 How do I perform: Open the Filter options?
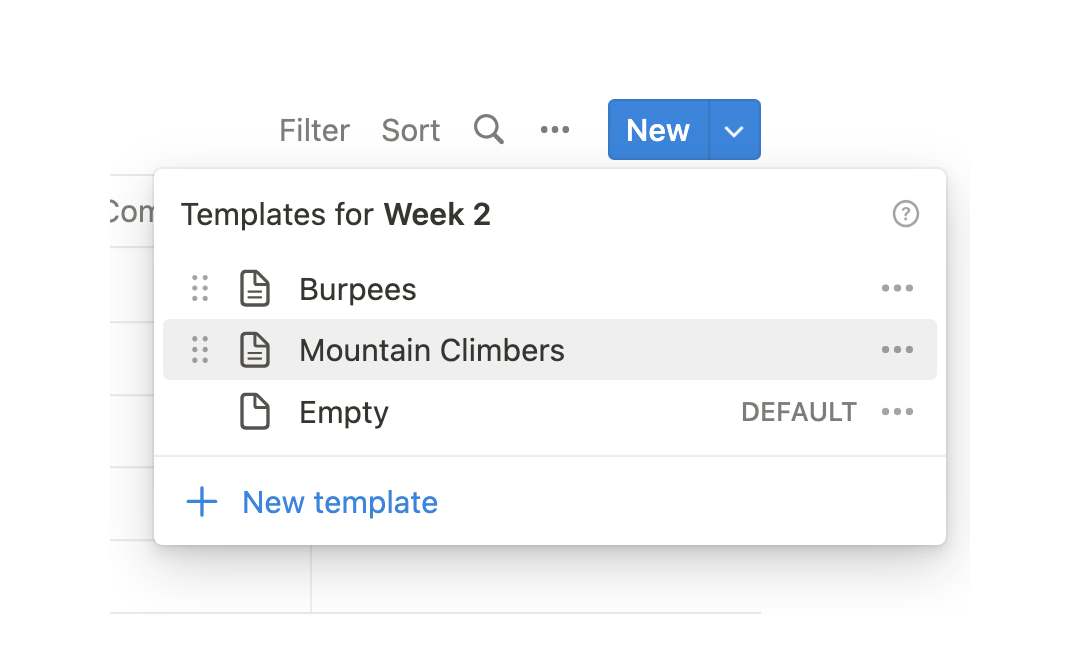coord(314,129)
